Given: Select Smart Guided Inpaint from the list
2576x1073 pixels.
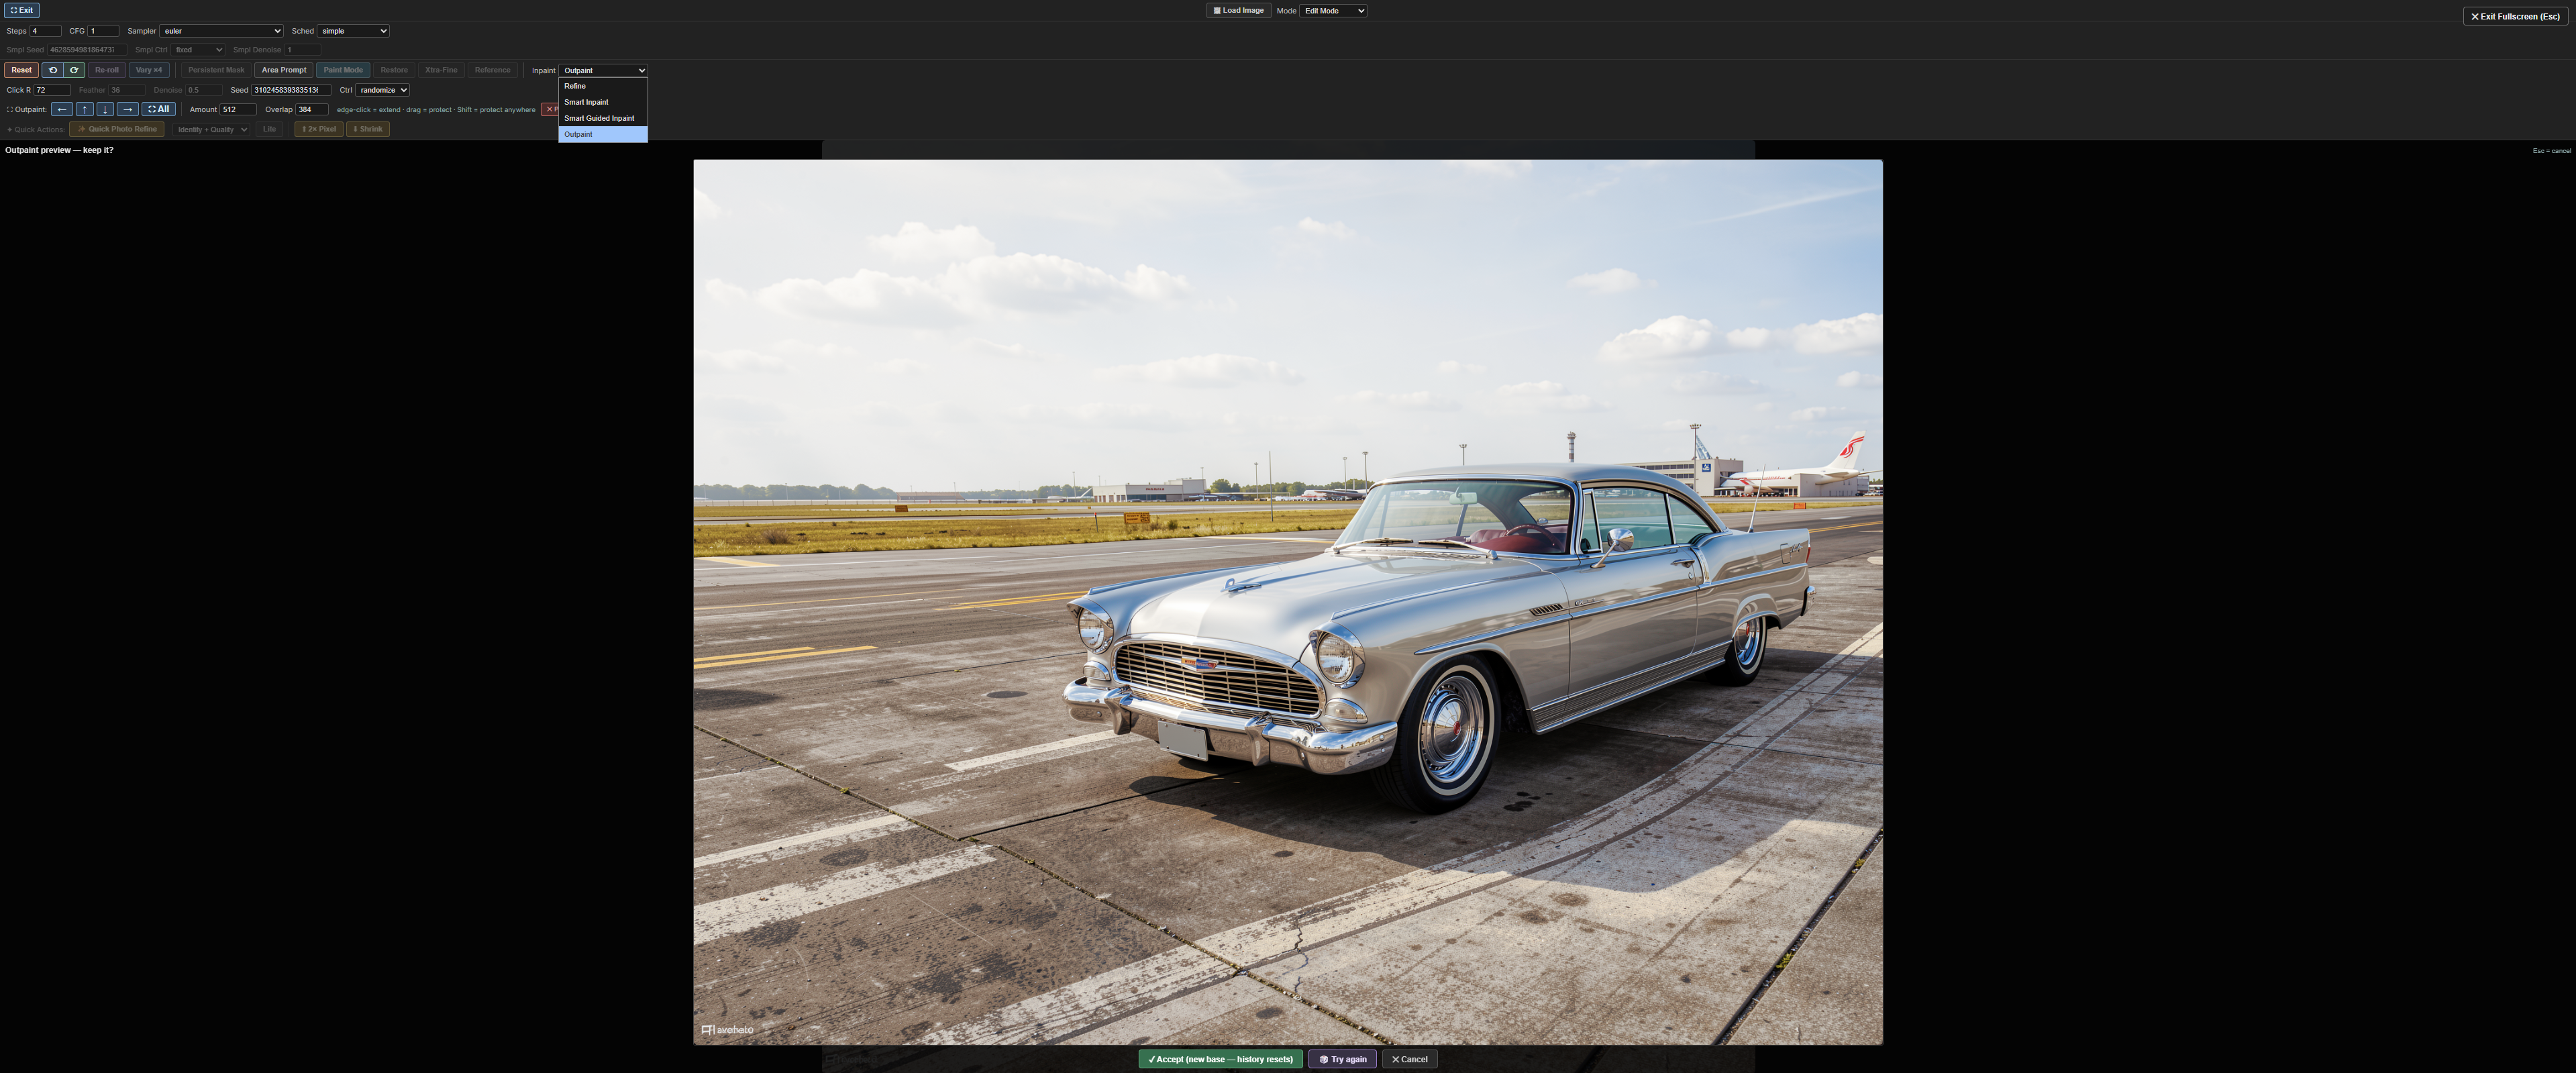Looking at the screenshot, I should point(603,118).
